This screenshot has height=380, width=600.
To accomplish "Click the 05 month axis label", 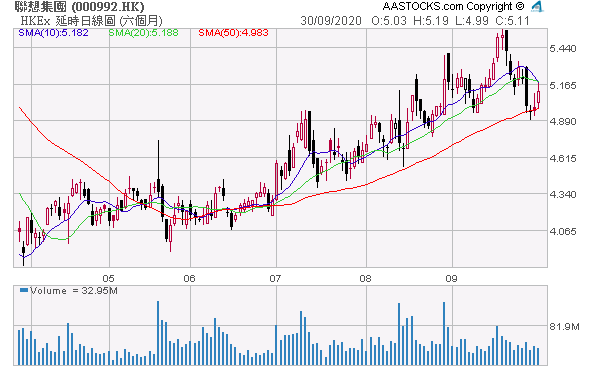I will 109,278.
